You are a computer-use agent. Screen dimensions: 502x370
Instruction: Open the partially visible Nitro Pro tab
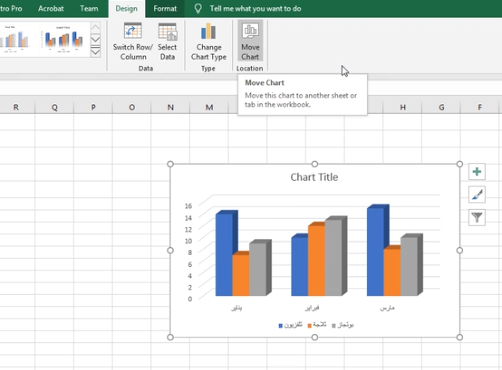click(11, 9)
